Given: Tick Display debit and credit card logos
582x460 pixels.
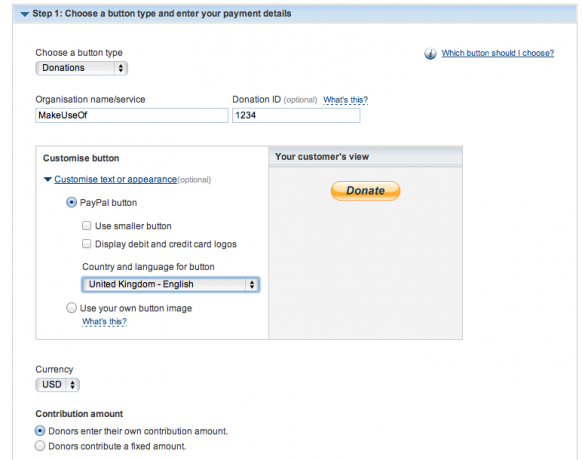Looking at the screenshot, I should [x=86, y=244].
